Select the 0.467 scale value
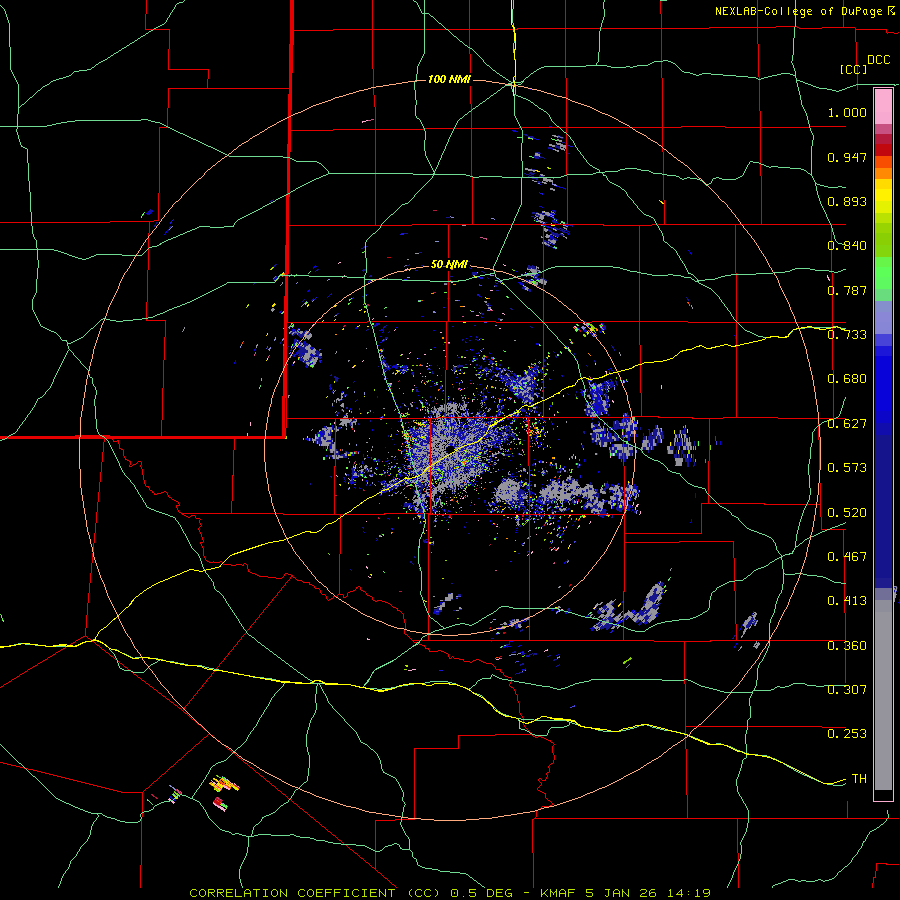 (x=847, y=557)
